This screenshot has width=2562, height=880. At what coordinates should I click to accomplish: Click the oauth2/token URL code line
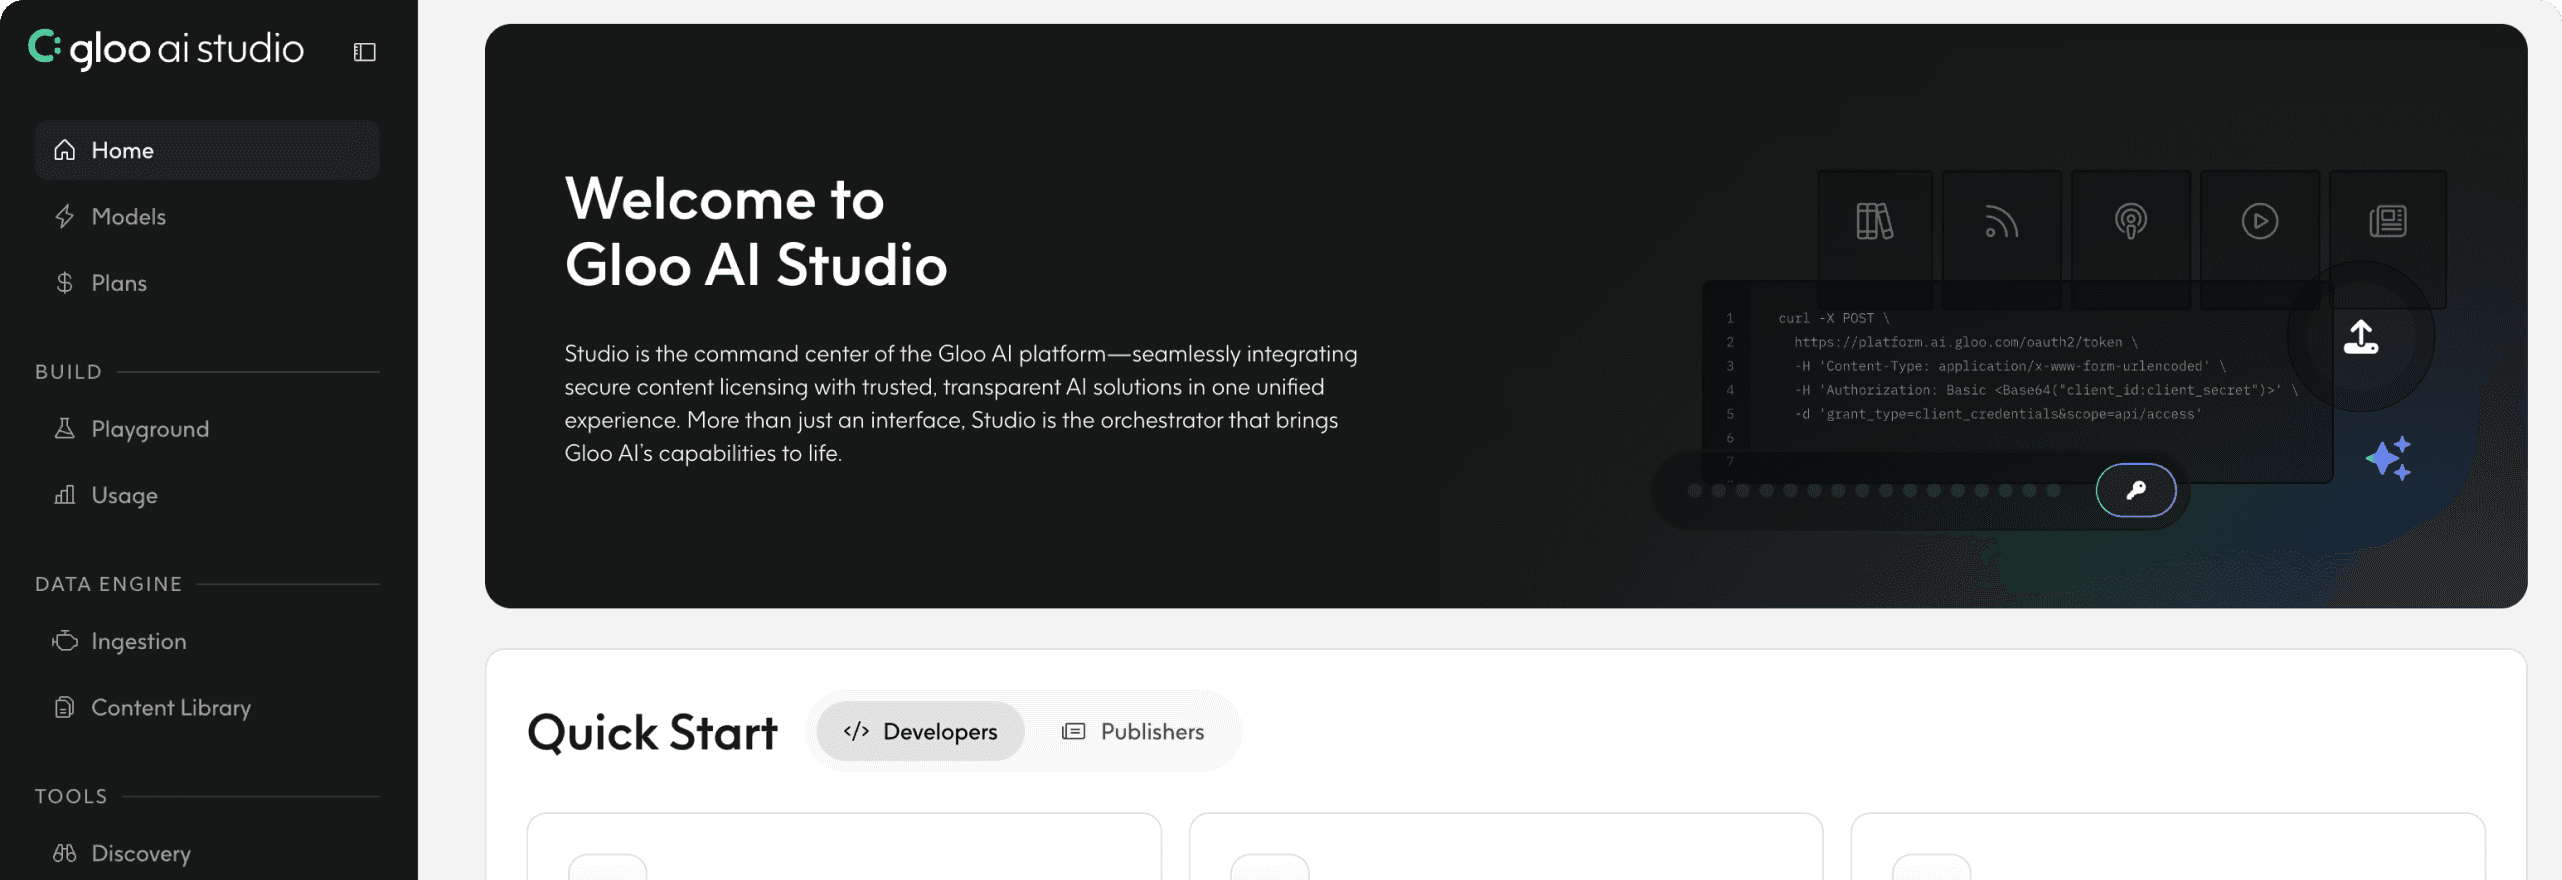click(1965, 342)
